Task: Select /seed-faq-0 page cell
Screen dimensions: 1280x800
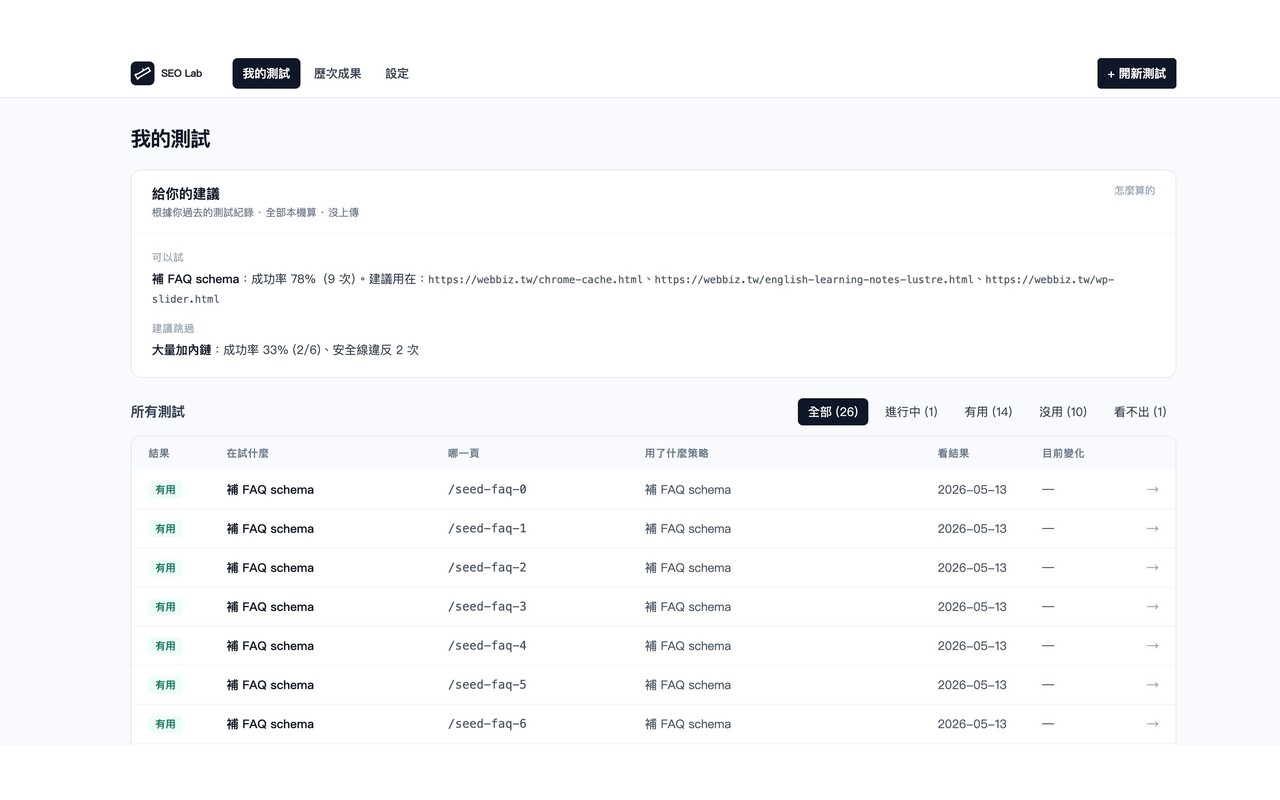Action: pos(487,489)
